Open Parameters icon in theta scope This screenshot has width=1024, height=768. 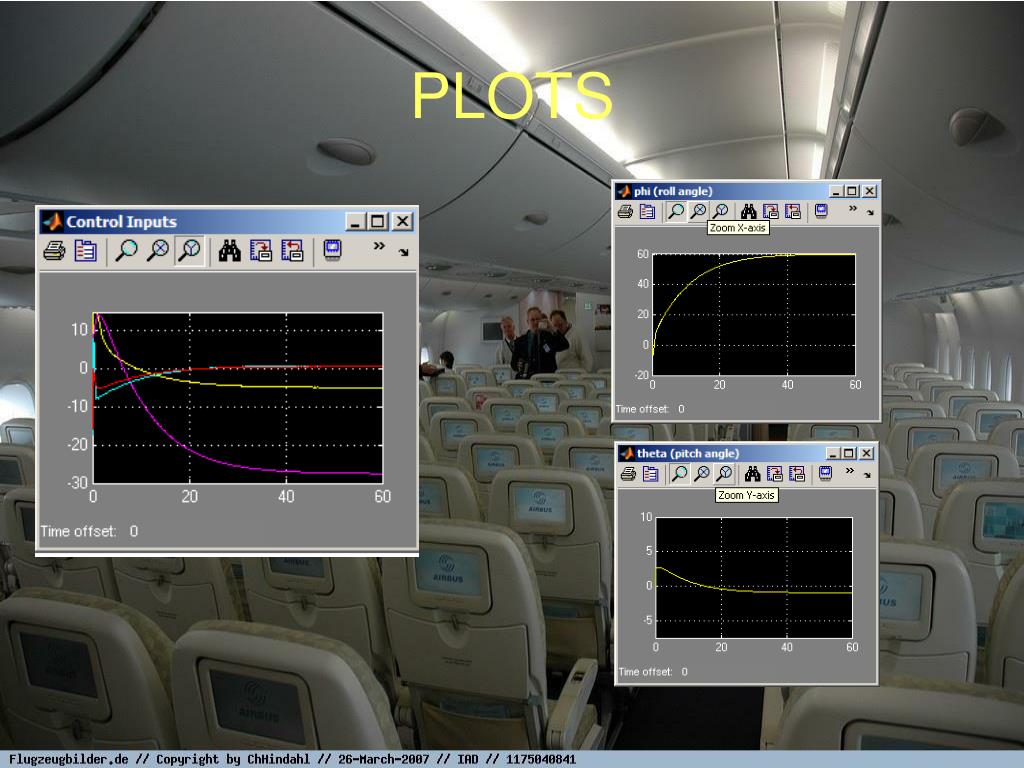[x=650, y=474]
